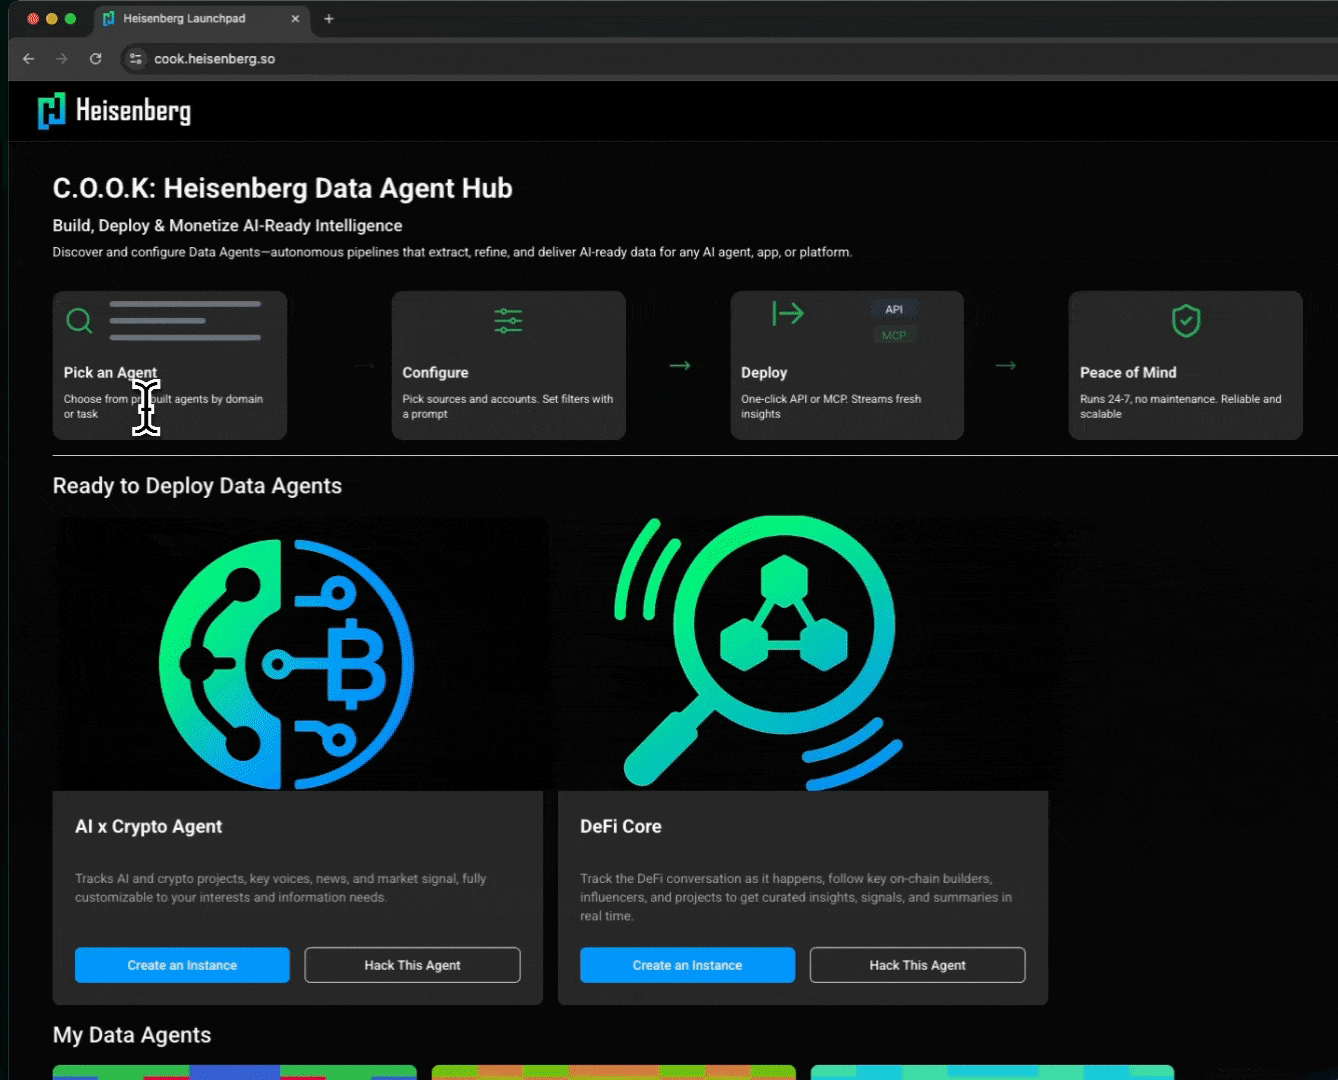Hack This Agent for DeFi Core
This screenshot has height=1080, width=1338.
[x=917, y=965]
